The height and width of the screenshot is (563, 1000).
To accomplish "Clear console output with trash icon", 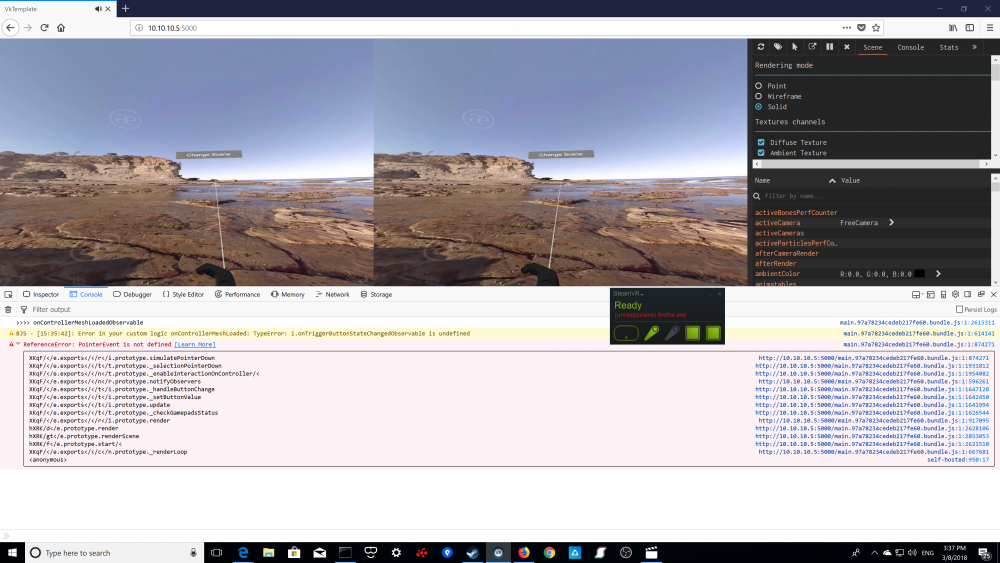I will coord(8,309).
